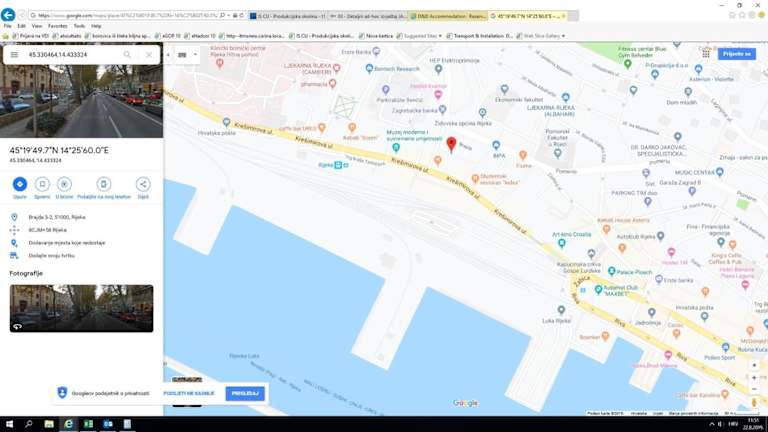Image resolution: width=768 pixels, height=432 pixels.
Task: Click the search magnifier in Maps searchbox
Action: click(127, 55)
